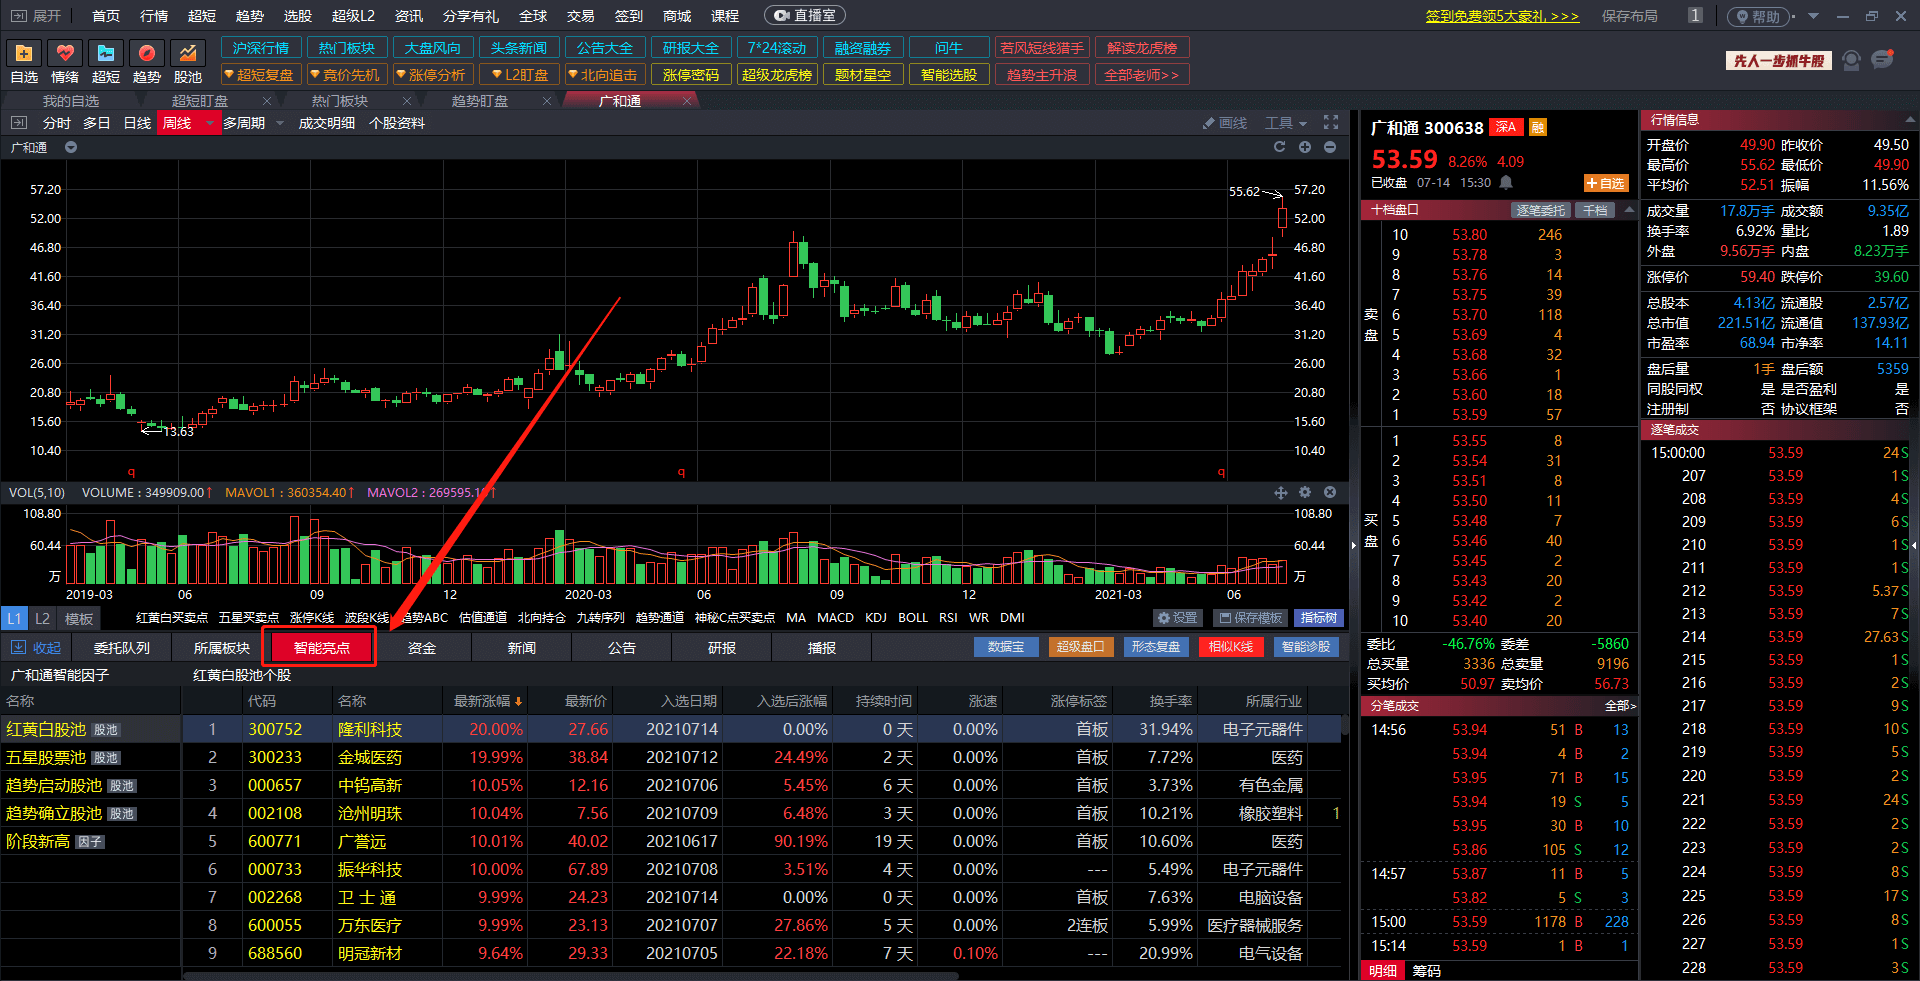Click the 画线 drawing pencil tool
The height and width of the screenshot is (981, 1920).
click(1225, 123)
